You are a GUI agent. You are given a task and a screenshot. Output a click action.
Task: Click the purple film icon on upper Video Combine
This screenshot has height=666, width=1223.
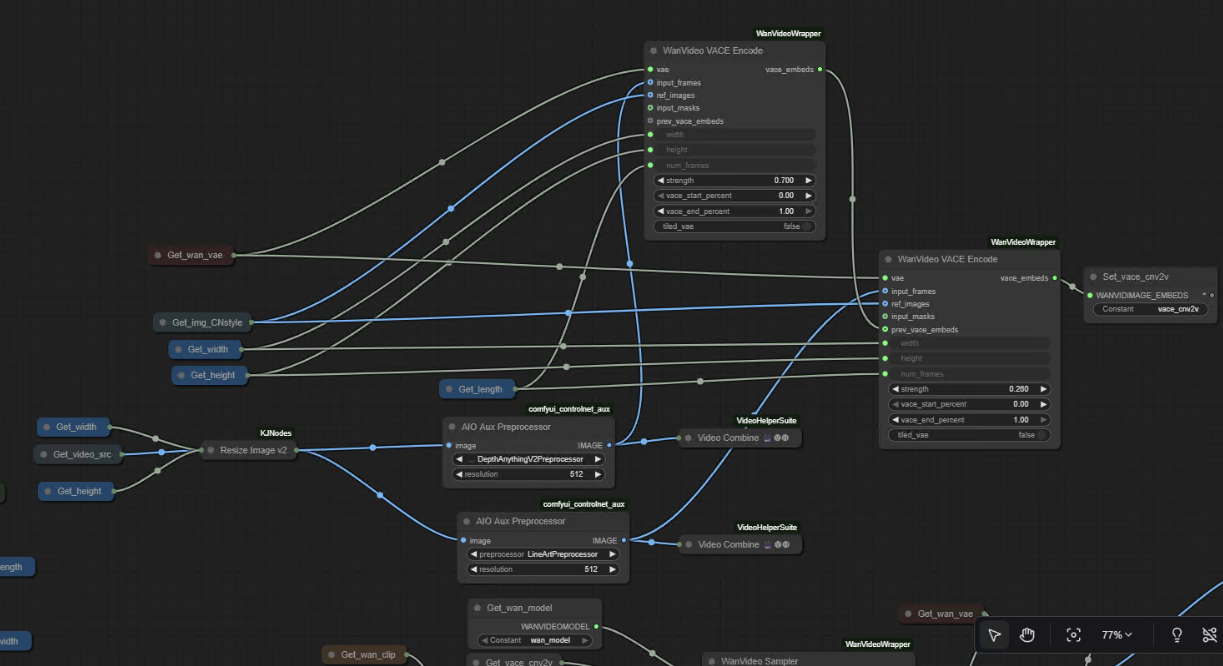pyautogui.click(x=767, y=438)
